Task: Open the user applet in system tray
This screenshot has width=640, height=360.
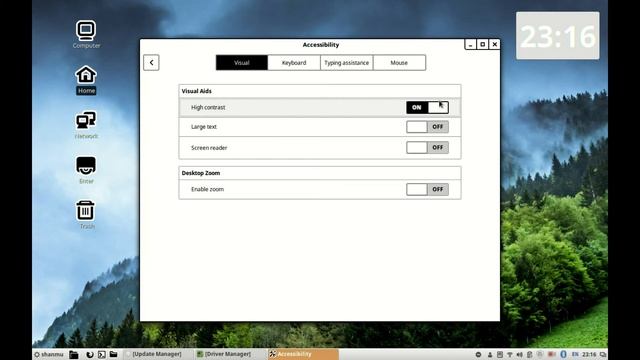Action: click(x=490, y=355)
